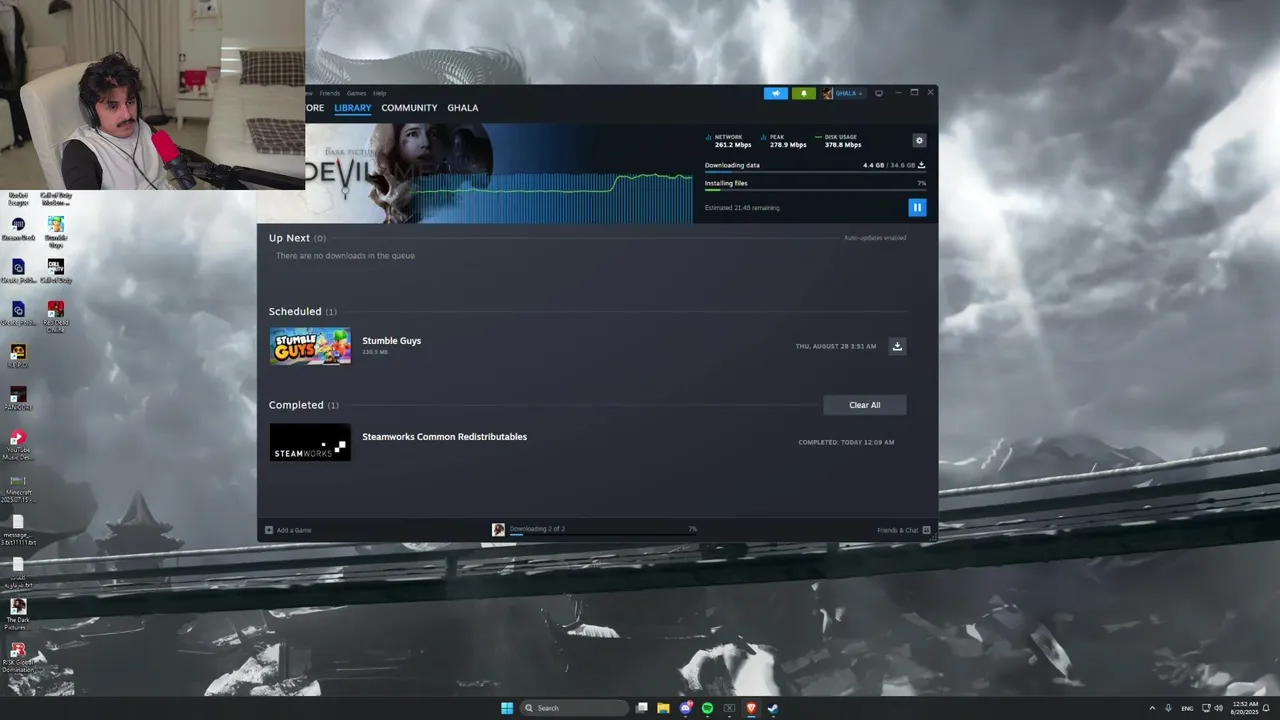1280x720 pixels.
Task: Click the PEAK 278.9 Mbps stat
Action: pyautogui.click(x=783, y=141)
